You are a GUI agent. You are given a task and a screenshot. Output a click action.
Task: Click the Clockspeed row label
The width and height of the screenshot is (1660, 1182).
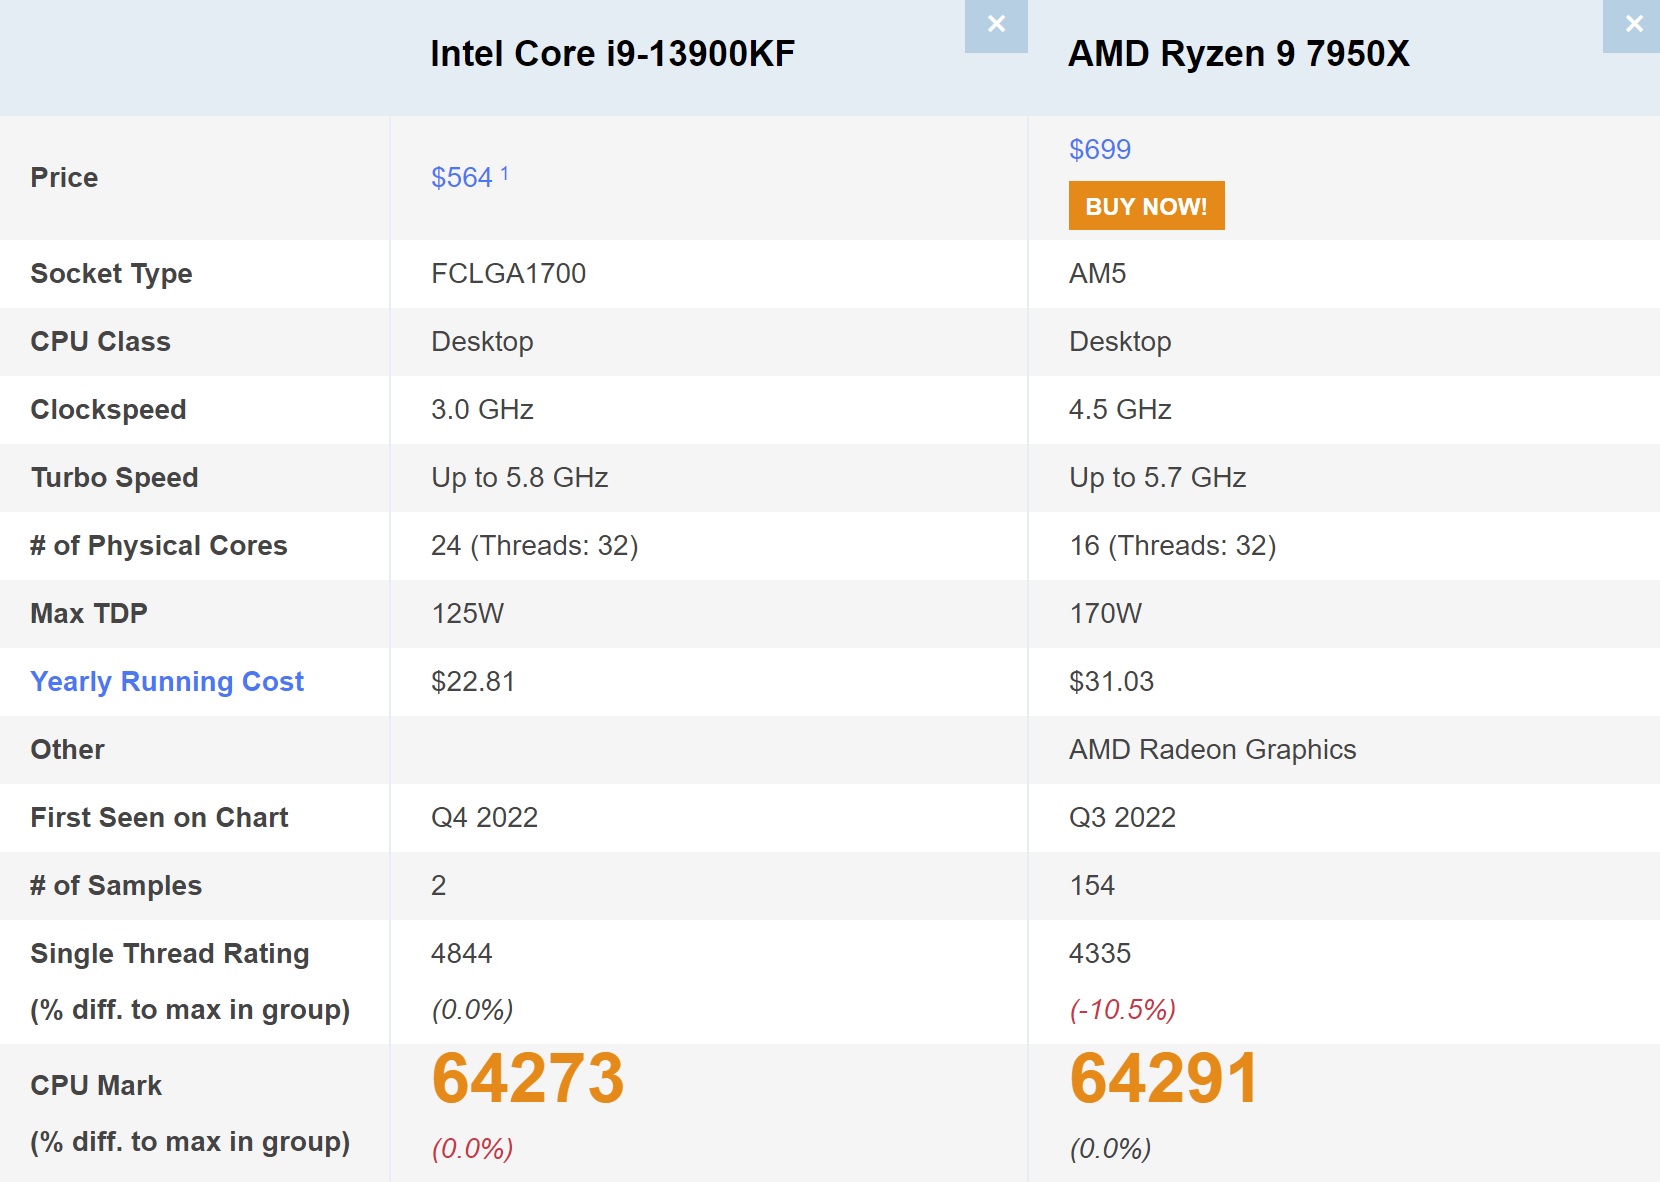[108, 410]
